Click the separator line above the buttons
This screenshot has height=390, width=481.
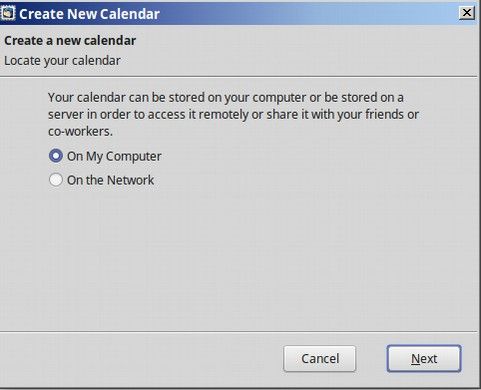pyautogui.click(x=239, y=332)
